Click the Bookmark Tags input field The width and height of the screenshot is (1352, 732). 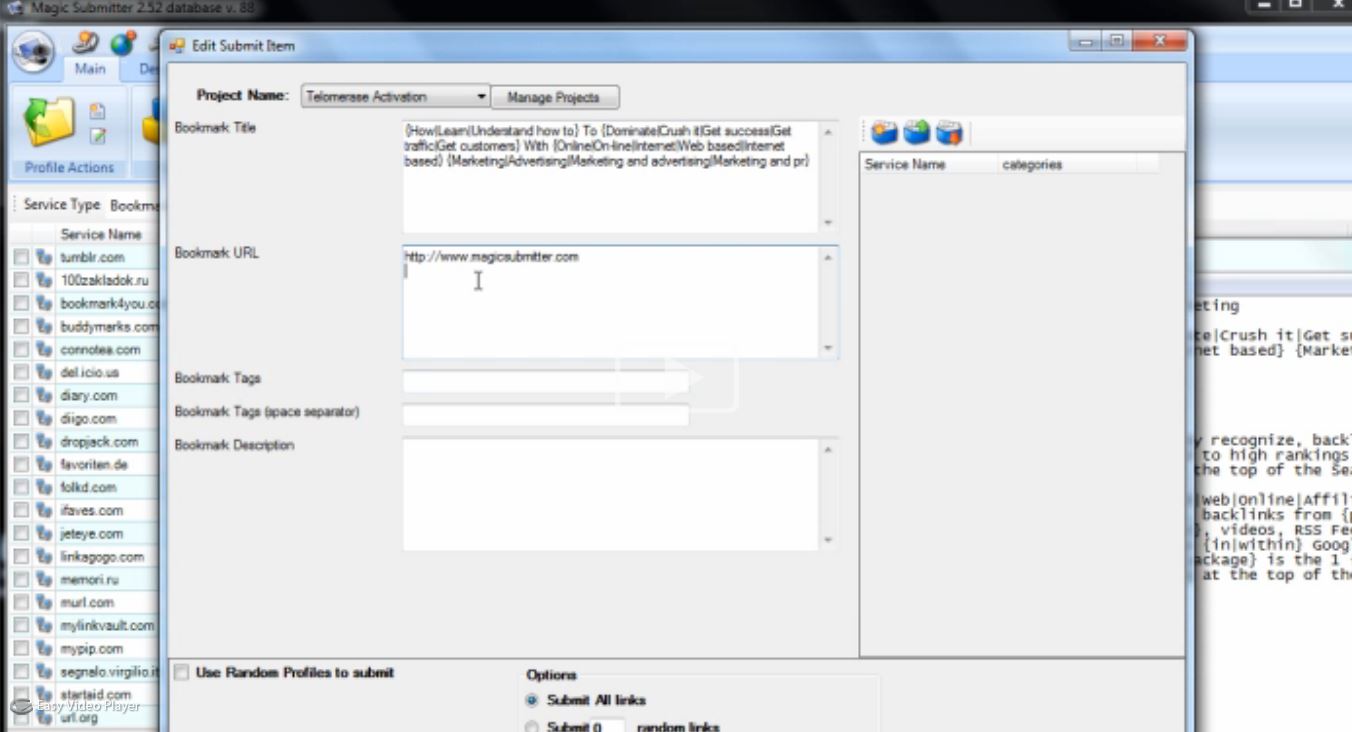point(546,381)
